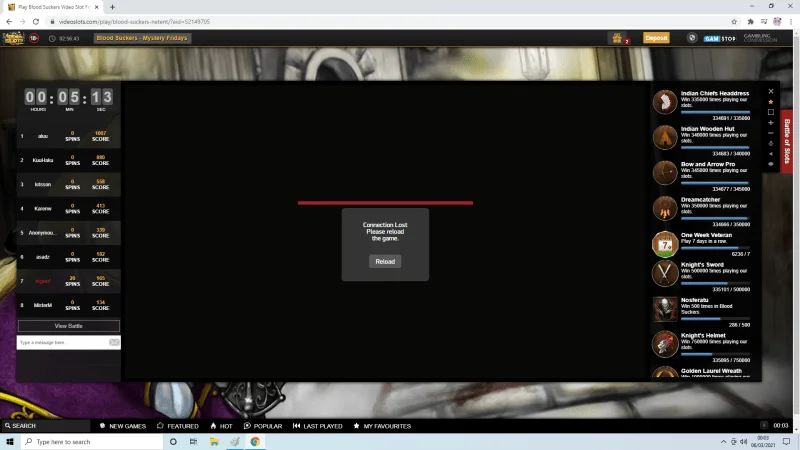This screenshot has height=450, width=800.
Task: Click the fullscreen square icon in side panel
Action: tap(771, 112)
